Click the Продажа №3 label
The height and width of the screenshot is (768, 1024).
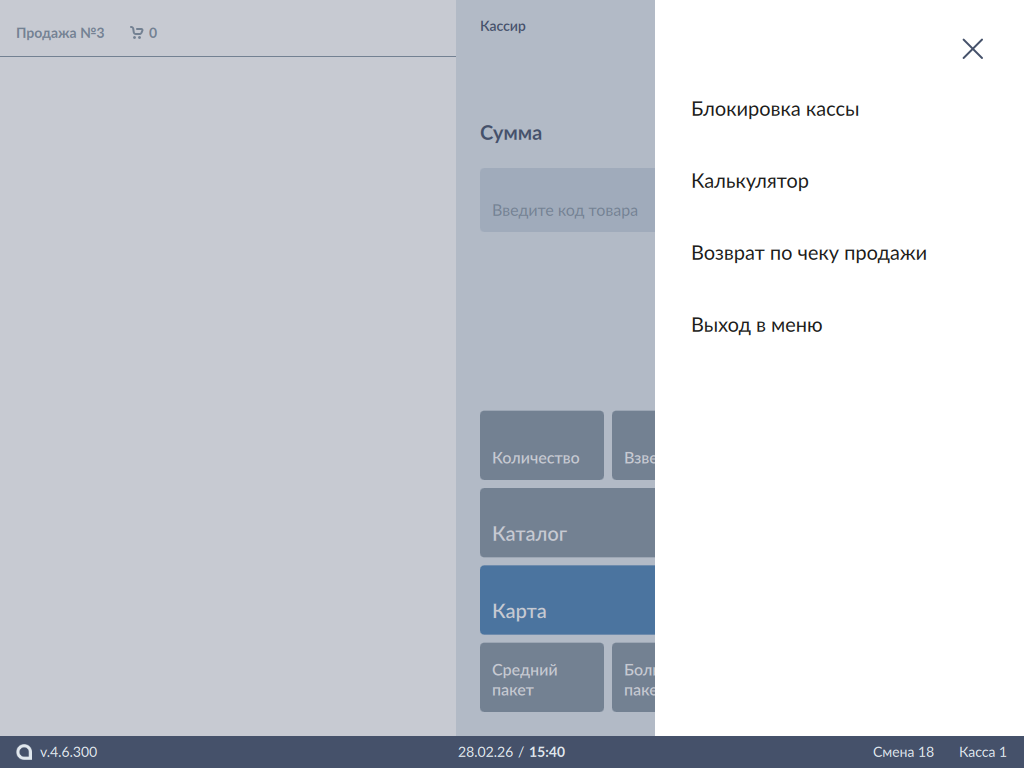[x=60, y=33]
